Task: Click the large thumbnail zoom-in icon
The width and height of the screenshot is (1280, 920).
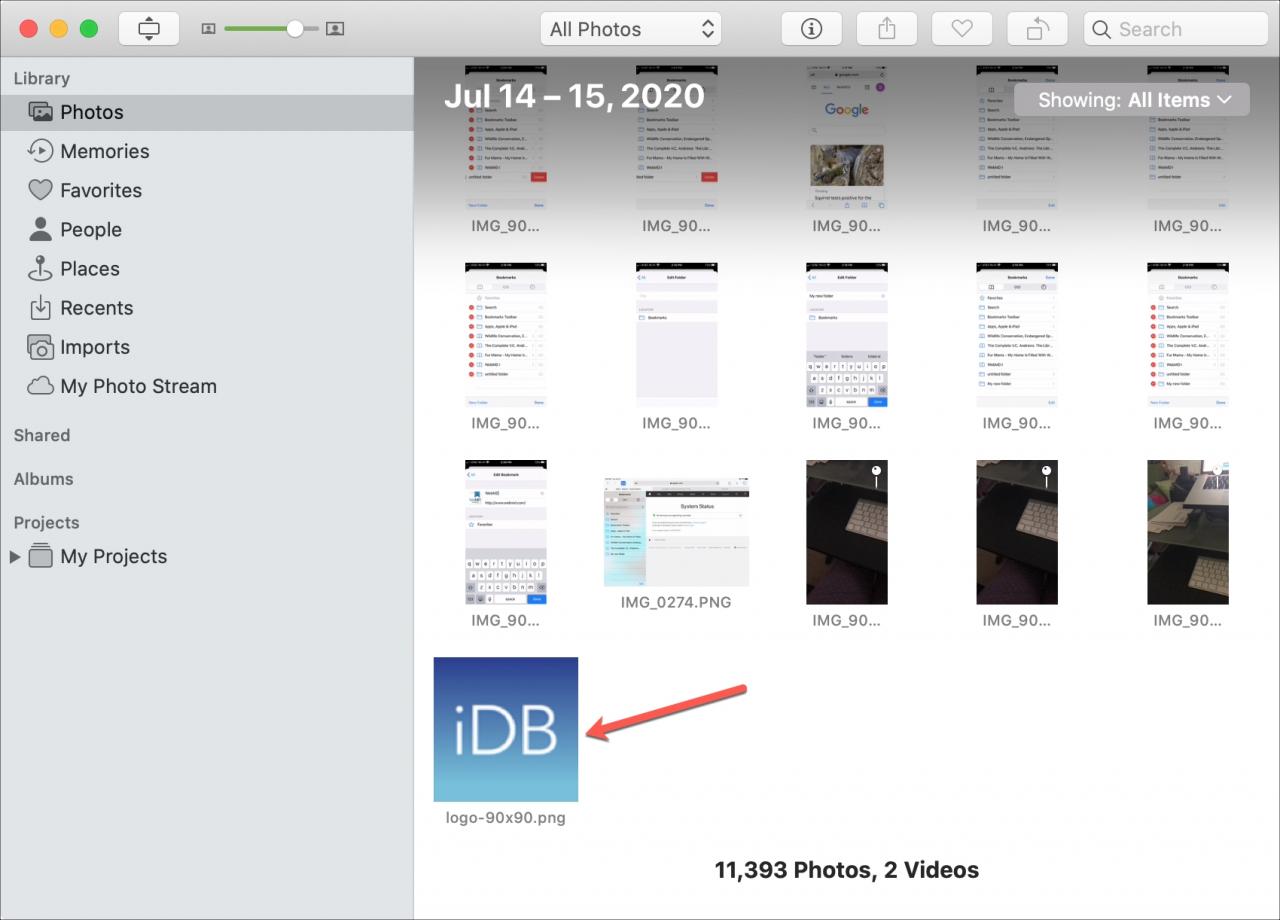Action: pyautogui.click(x=335, y=29)
